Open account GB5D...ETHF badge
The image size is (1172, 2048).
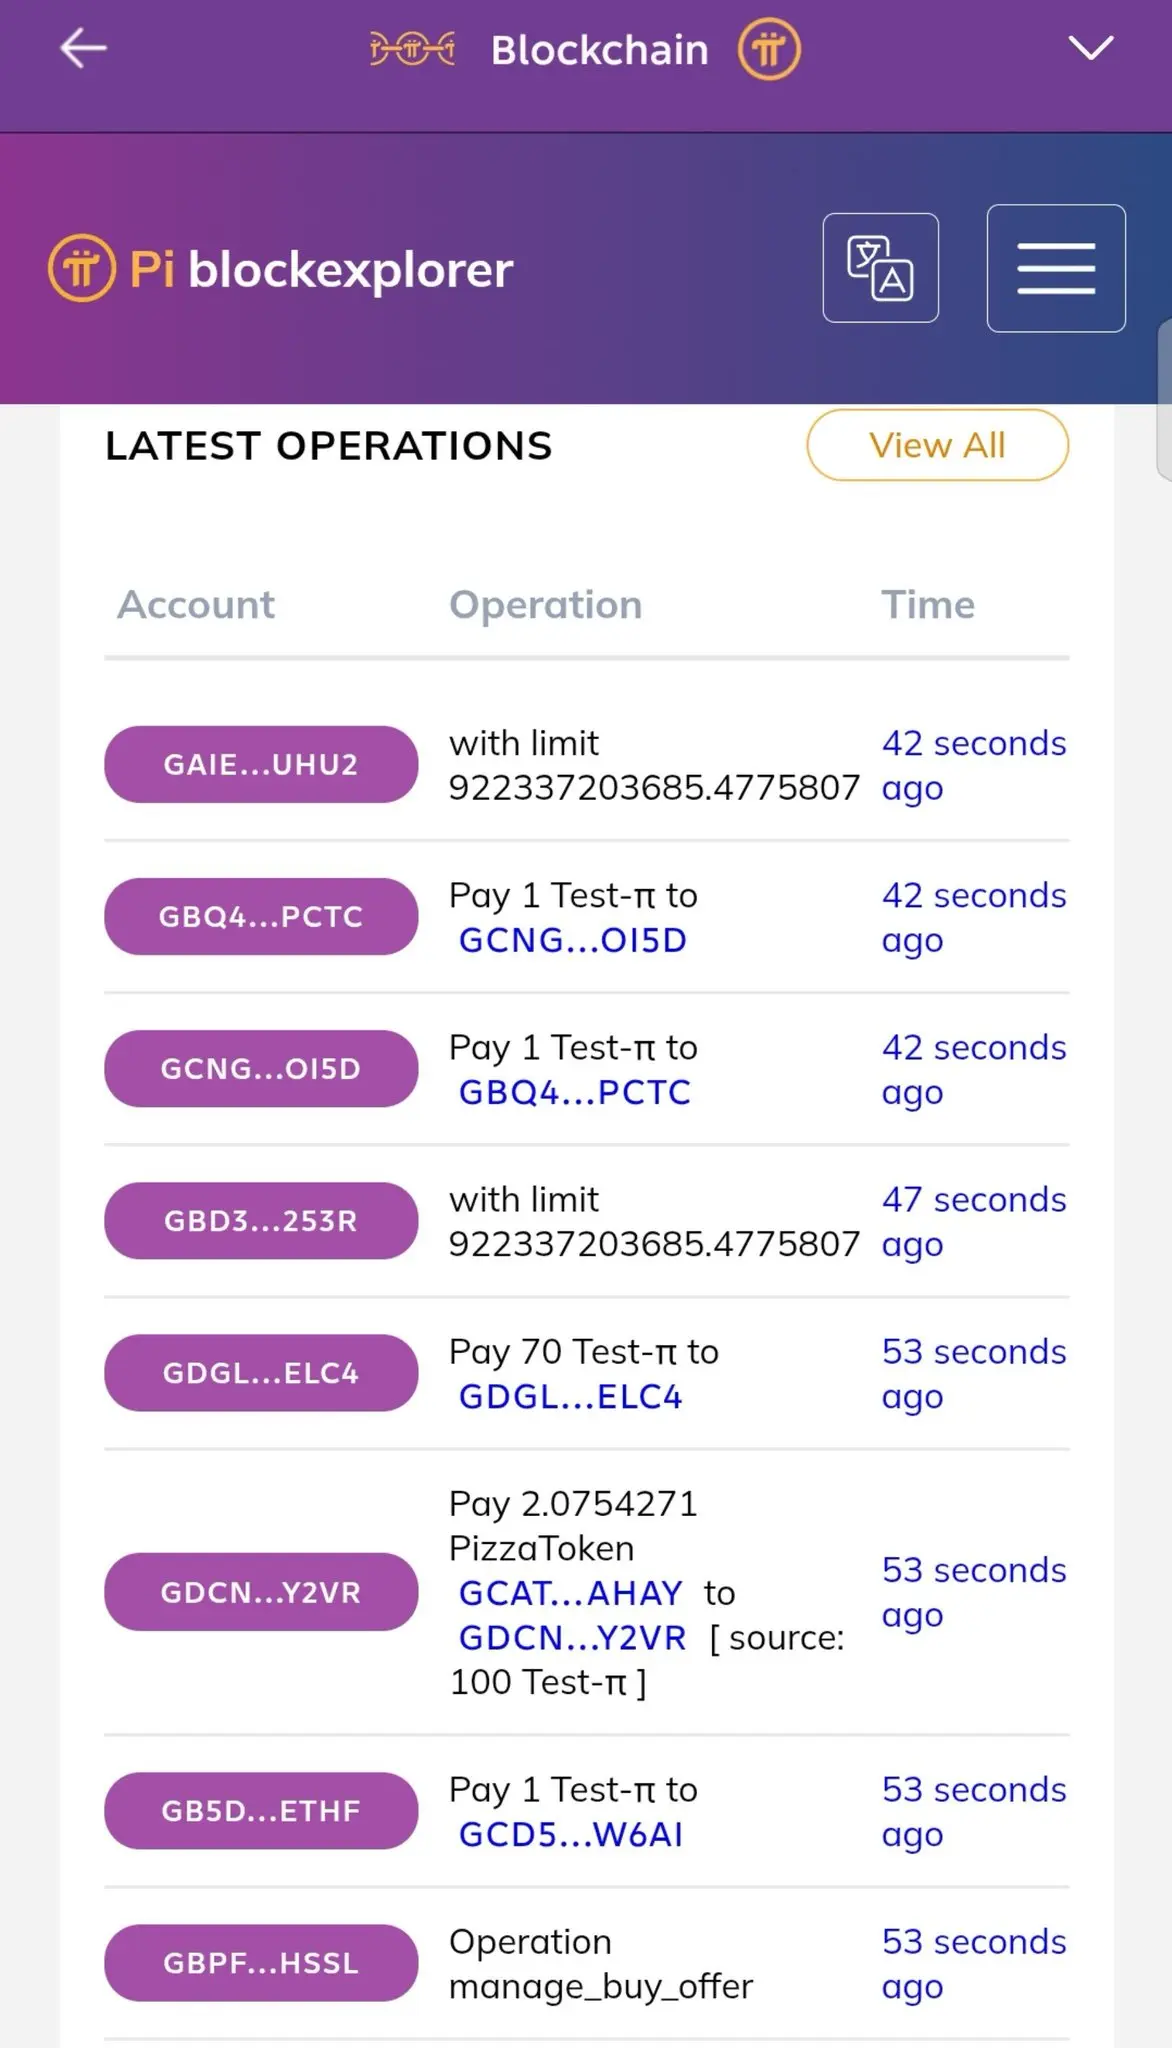point(261,1810)
